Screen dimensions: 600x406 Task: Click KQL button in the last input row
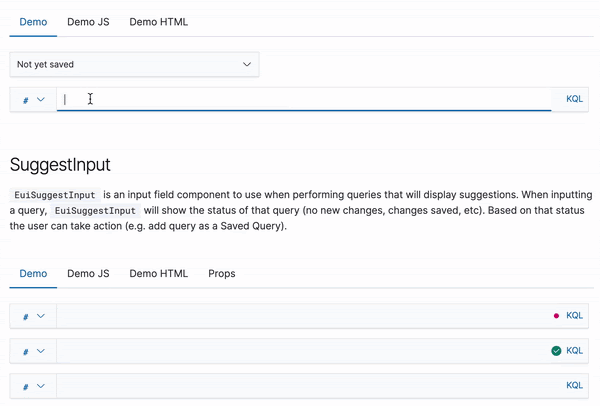[x=574, y=385]
